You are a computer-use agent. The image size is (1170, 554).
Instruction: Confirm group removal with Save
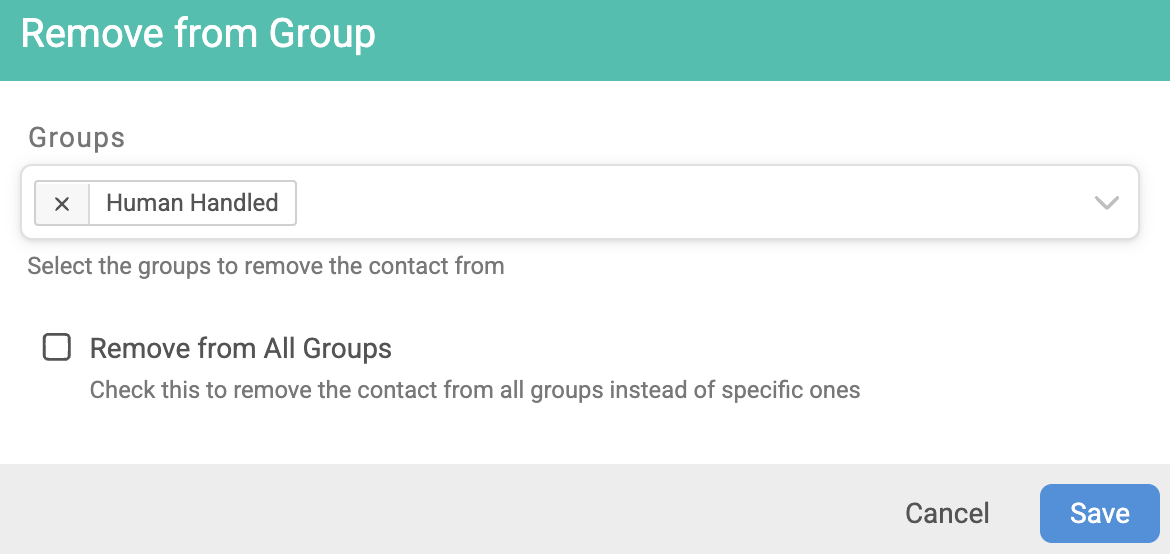tap(1099, 513)
